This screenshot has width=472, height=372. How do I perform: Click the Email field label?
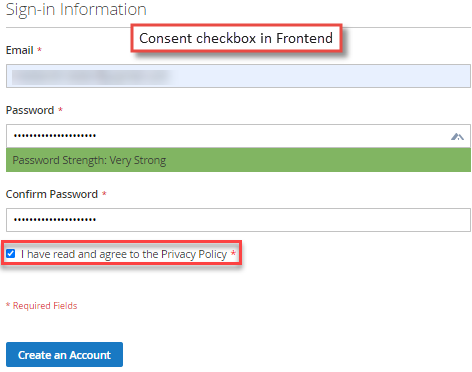coord(19,50)
